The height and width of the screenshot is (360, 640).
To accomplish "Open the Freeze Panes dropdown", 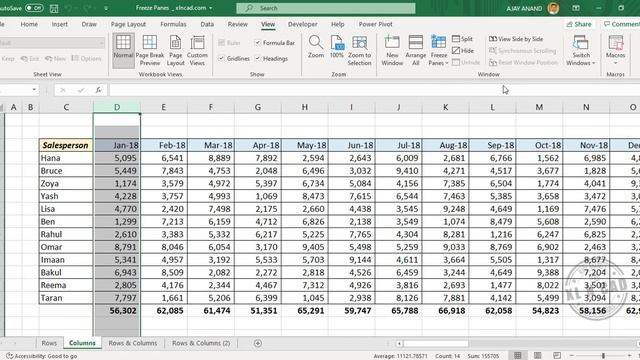I will point(439,50).
